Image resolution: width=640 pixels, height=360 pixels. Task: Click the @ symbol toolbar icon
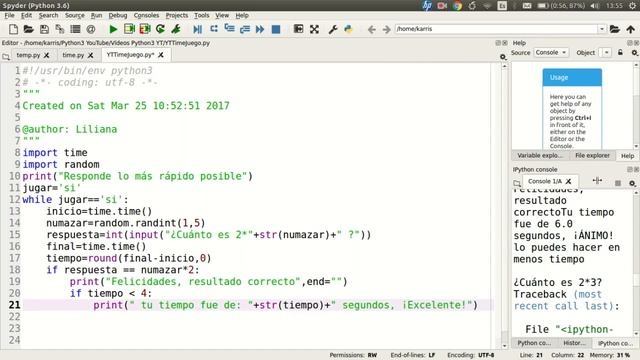point(91,29)
